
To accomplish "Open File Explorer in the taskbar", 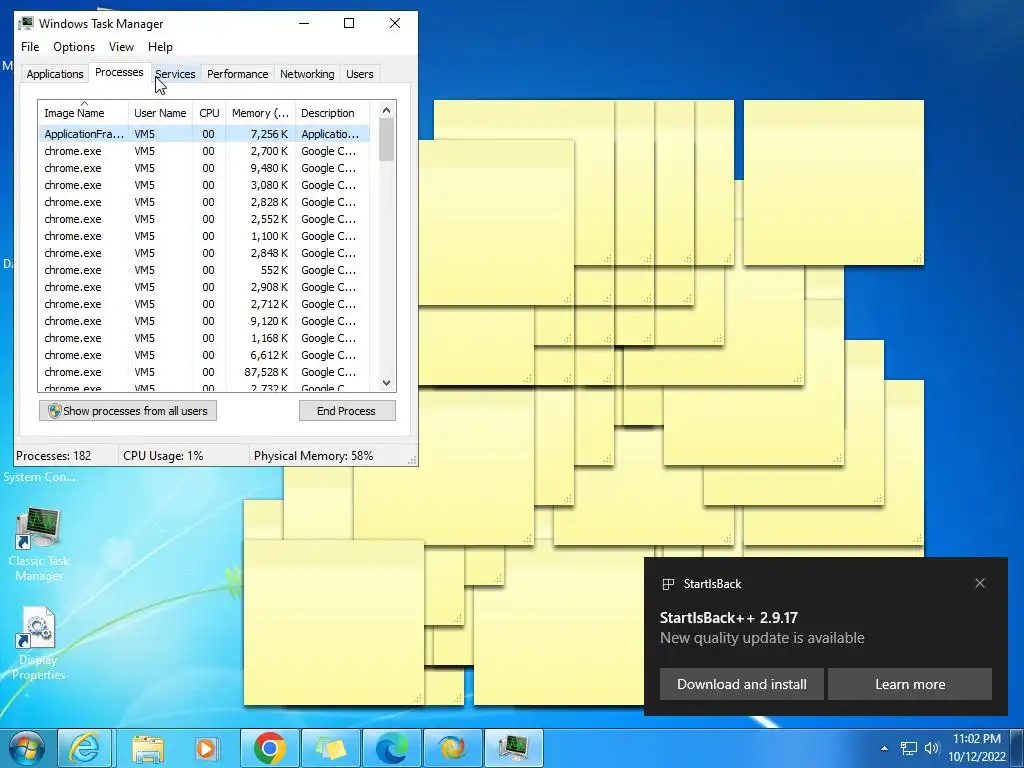I will (x=148, y=748).
